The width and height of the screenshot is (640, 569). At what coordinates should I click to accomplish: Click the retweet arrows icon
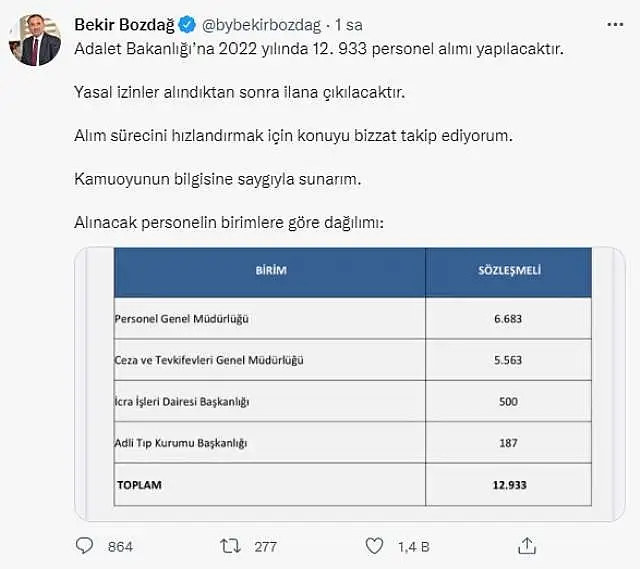click(x=230, y=546)
